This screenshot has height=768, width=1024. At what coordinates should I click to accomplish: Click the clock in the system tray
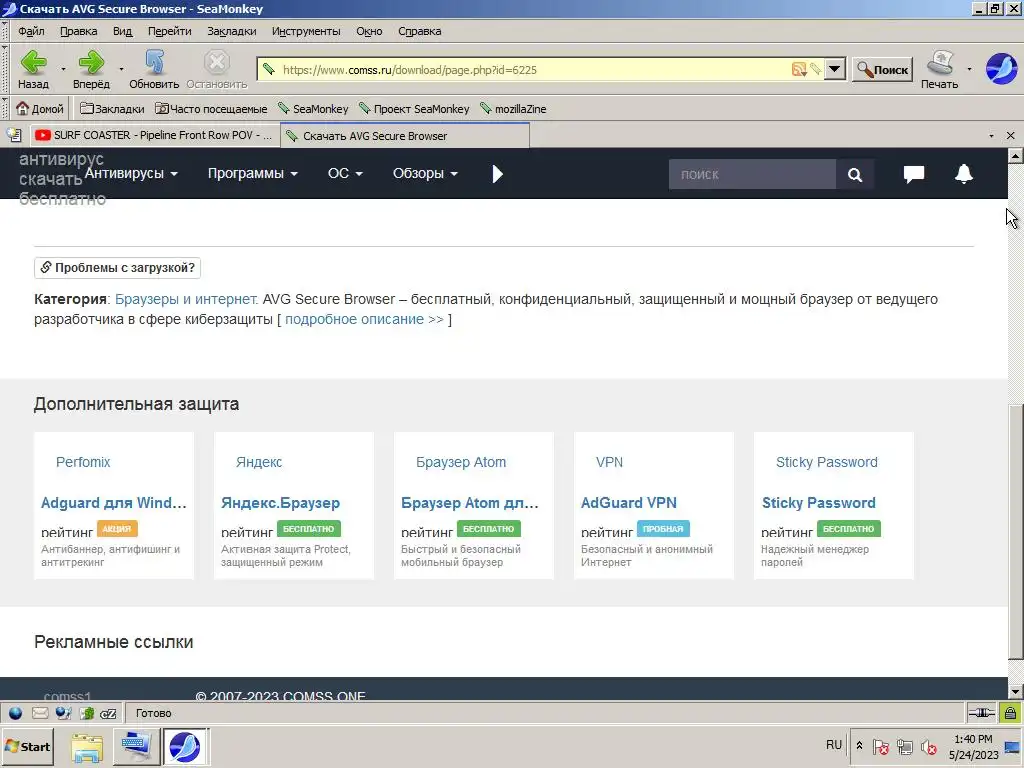(x=973, y=747)
